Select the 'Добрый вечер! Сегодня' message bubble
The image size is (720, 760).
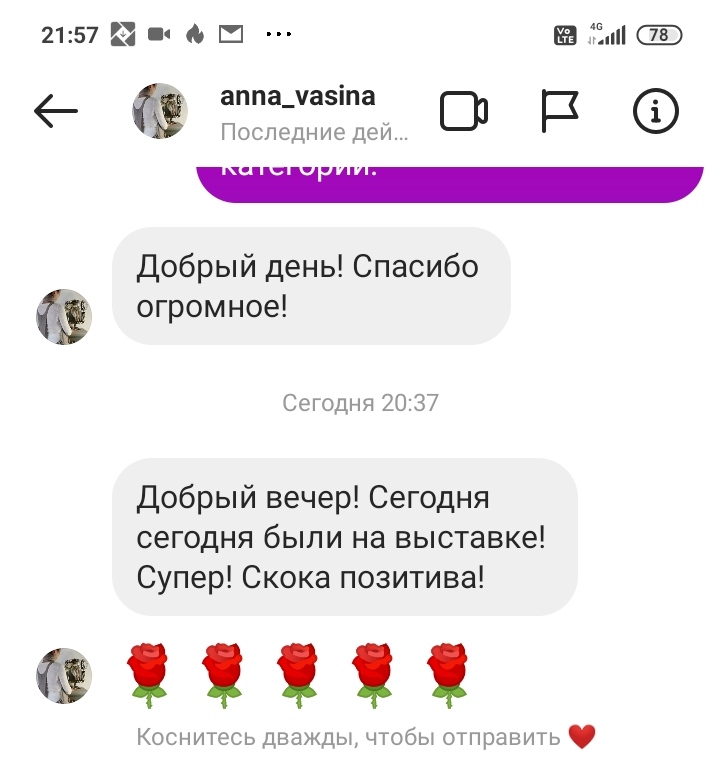(345, 537)
